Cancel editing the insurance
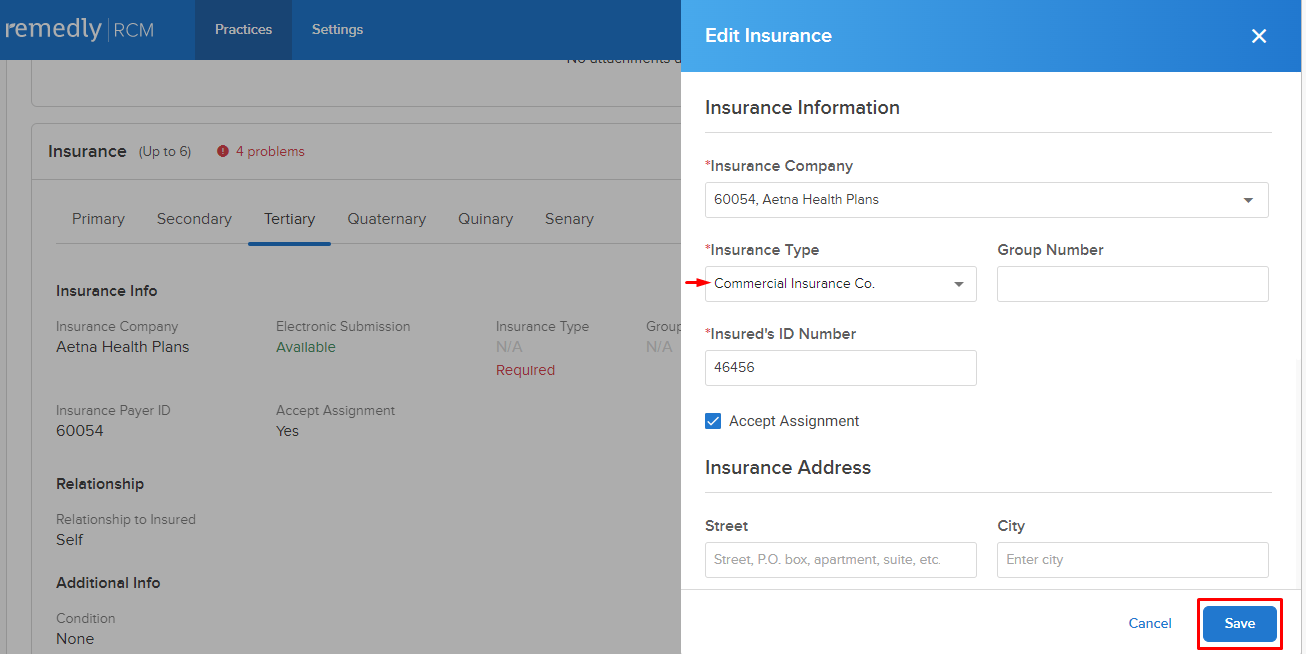 1150,624
